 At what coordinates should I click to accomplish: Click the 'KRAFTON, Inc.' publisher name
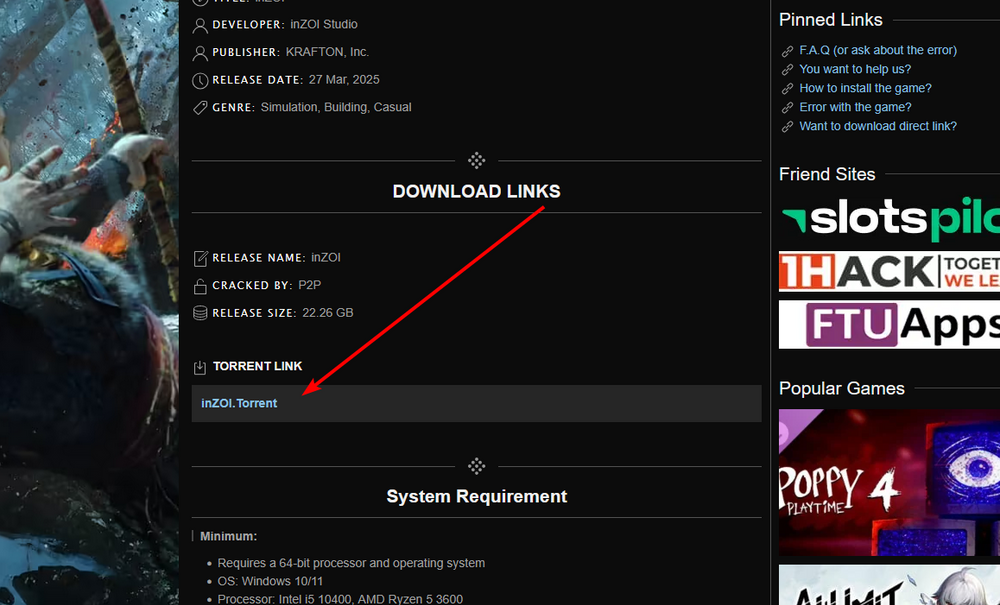327,52
